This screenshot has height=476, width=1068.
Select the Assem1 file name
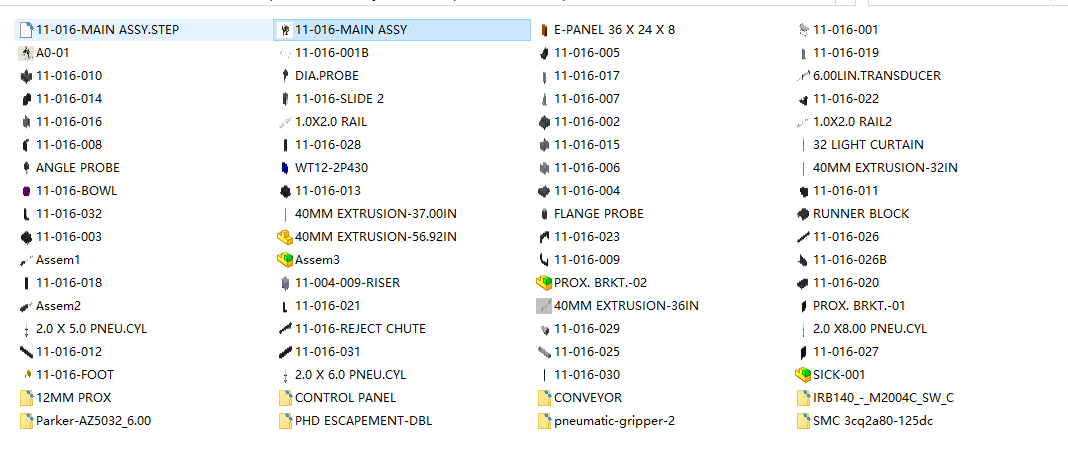58,259
